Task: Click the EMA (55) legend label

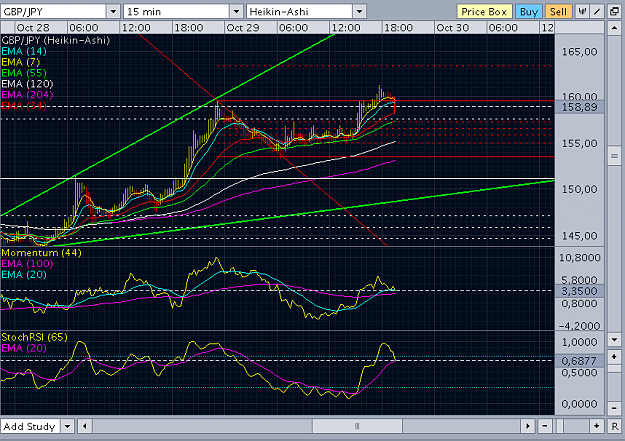Action: (x=24, y=73)
